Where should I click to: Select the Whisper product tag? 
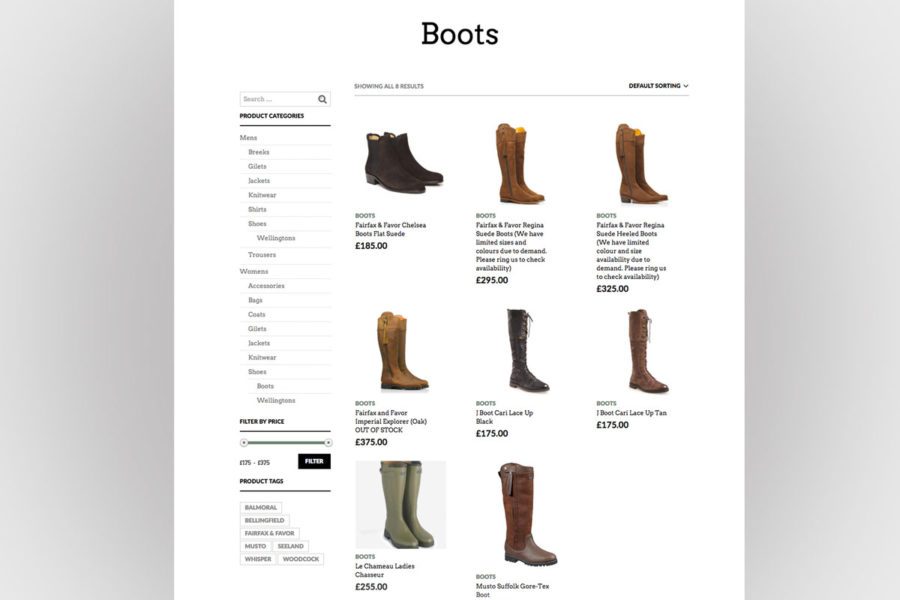coord(258,559)
